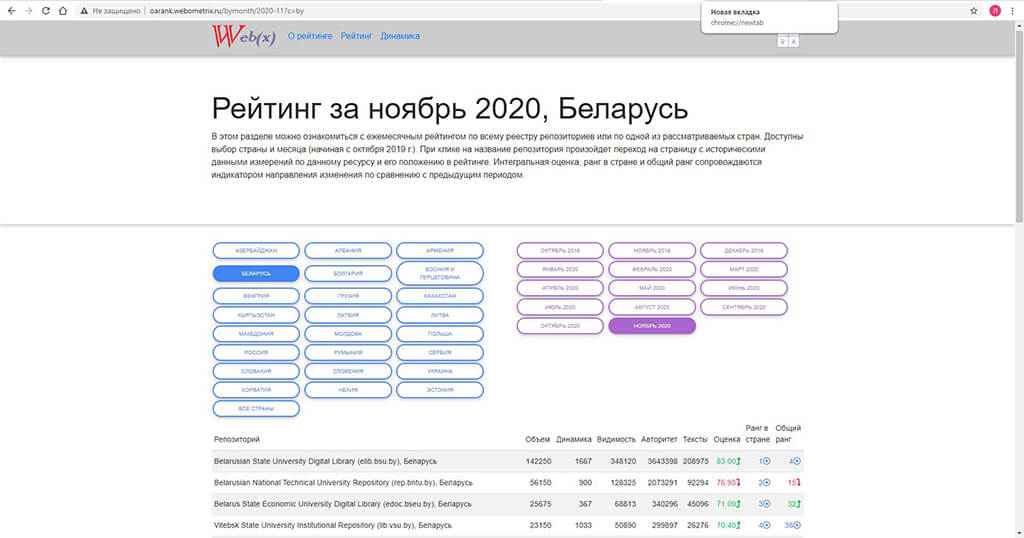Image resolution: width=1024 pixels, height=538 pixels.
Task: Bookmark this page with the star icon
Action: tap(974, 10)
